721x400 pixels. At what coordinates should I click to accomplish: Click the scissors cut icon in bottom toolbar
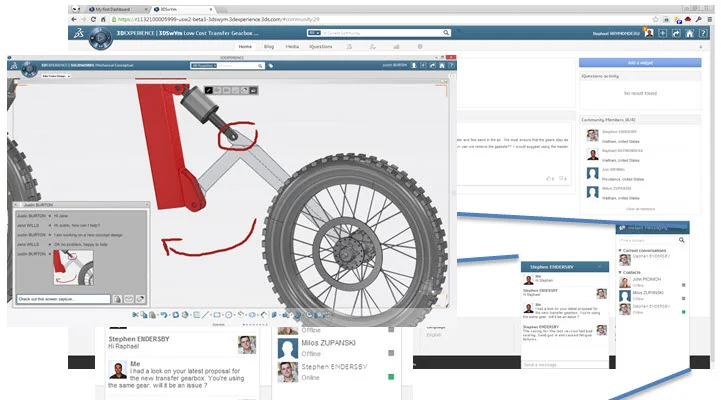click(137, 314)
